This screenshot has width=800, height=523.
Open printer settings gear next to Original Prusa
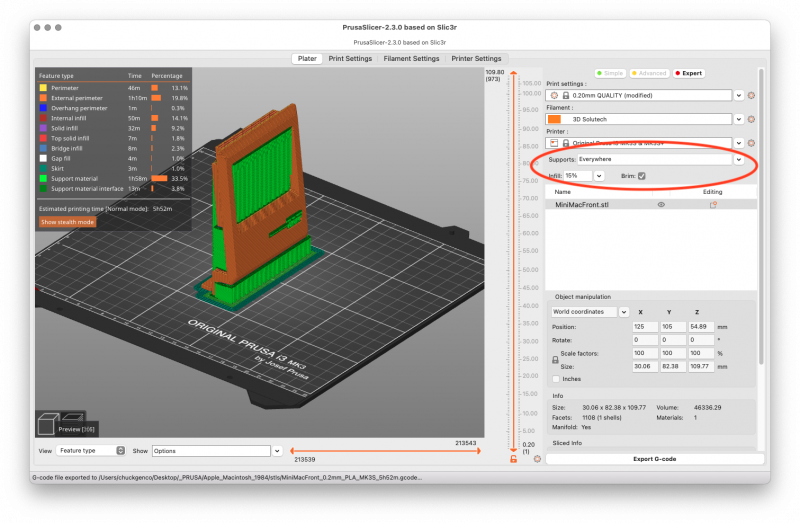click(751, 143)
